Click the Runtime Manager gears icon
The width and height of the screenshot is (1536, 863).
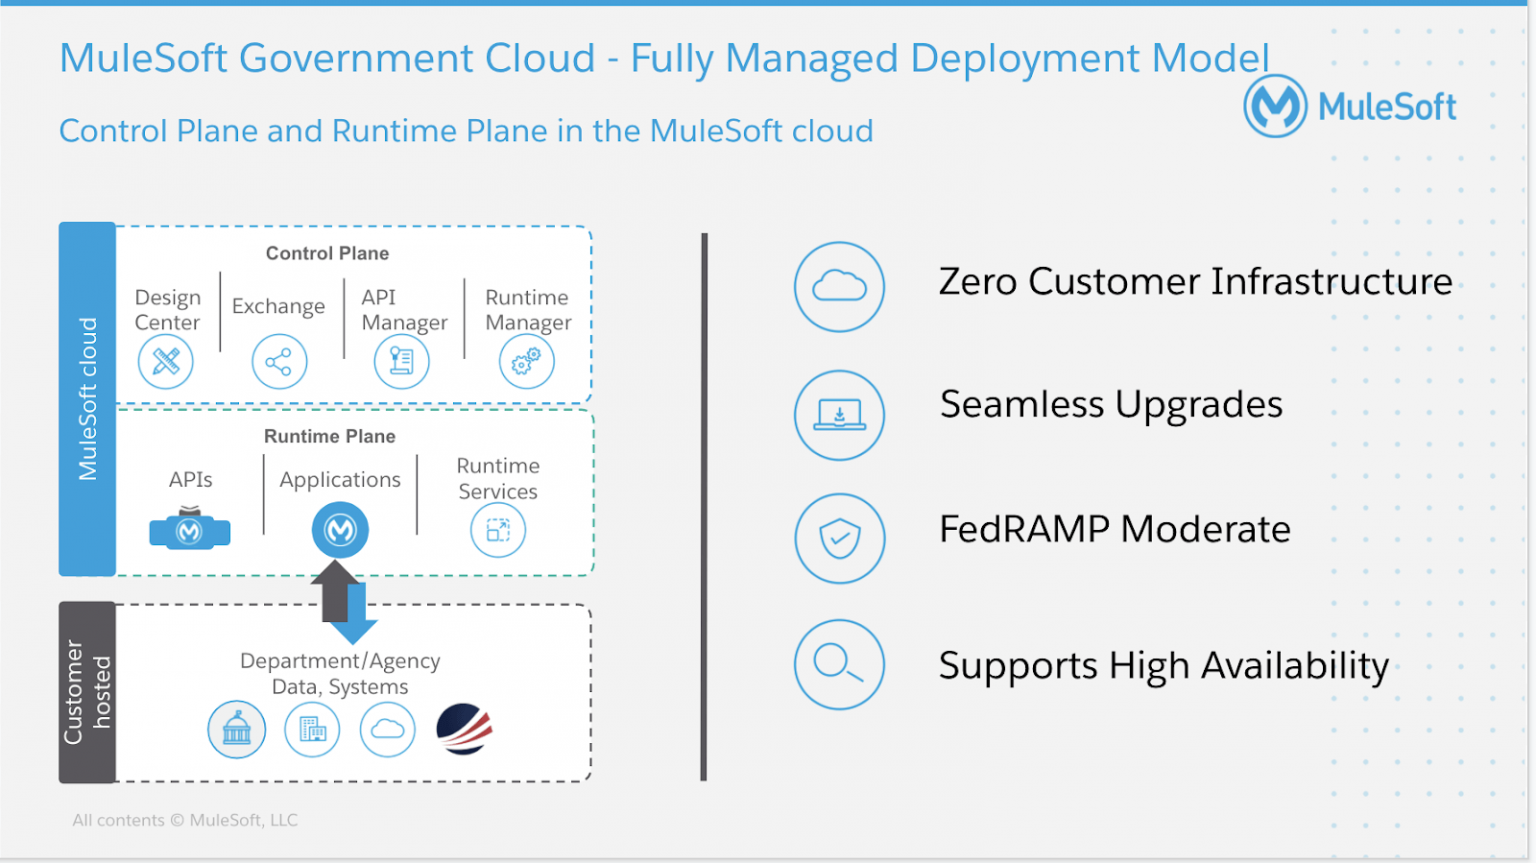pos(527,362)
